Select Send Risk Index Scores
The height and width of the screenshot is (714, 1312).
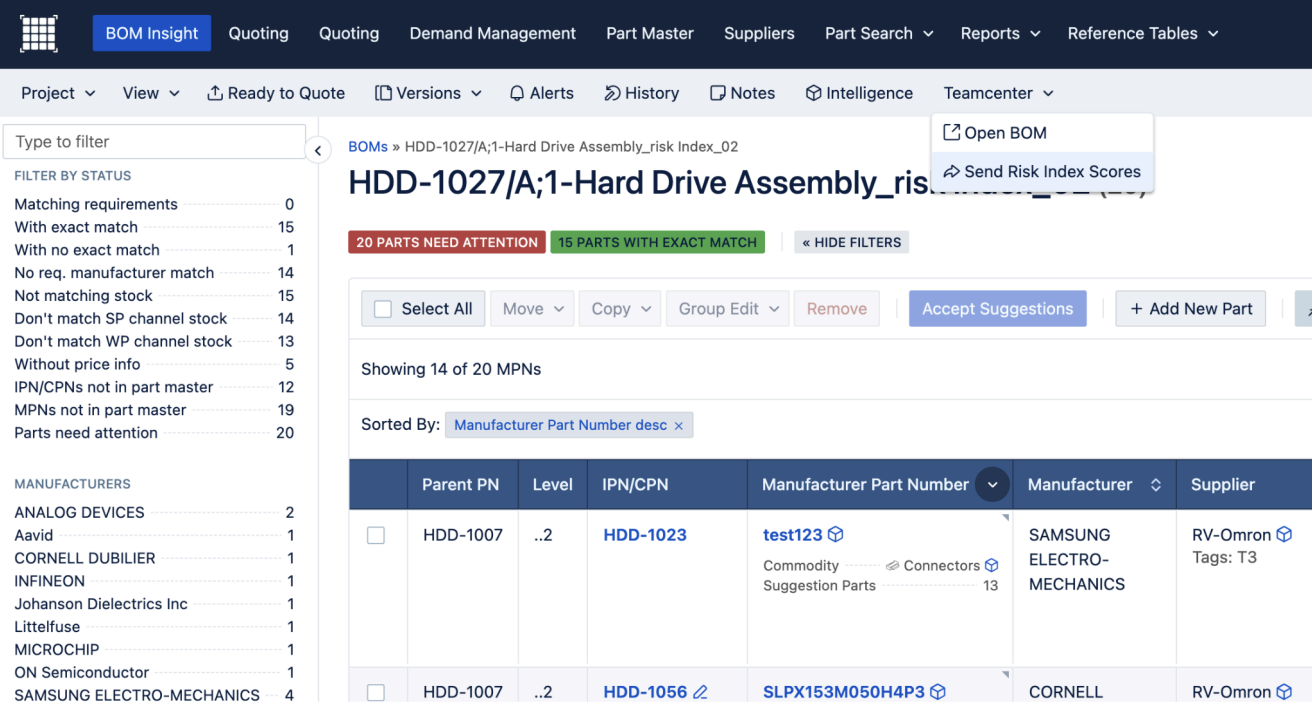click(x=1042, y=172)
